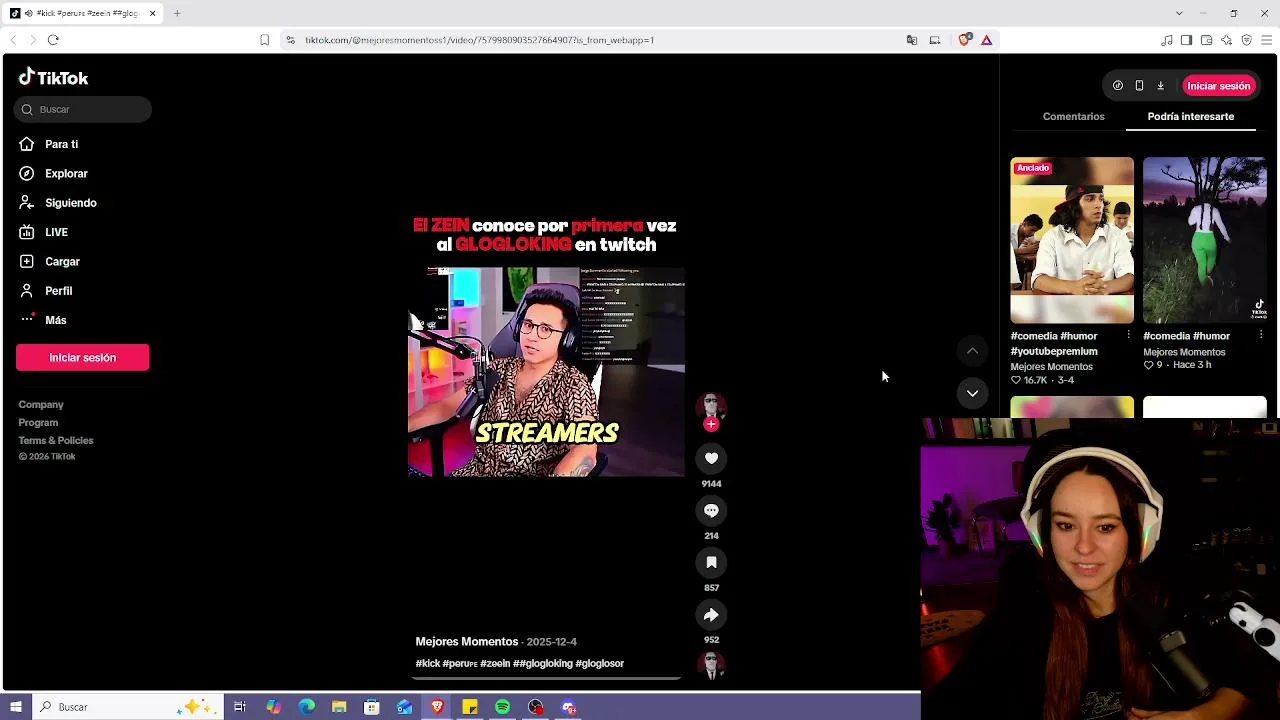Follow the creator with the red plus badge
Screen dimensions: 1280x720
click(x=711, y=424)
